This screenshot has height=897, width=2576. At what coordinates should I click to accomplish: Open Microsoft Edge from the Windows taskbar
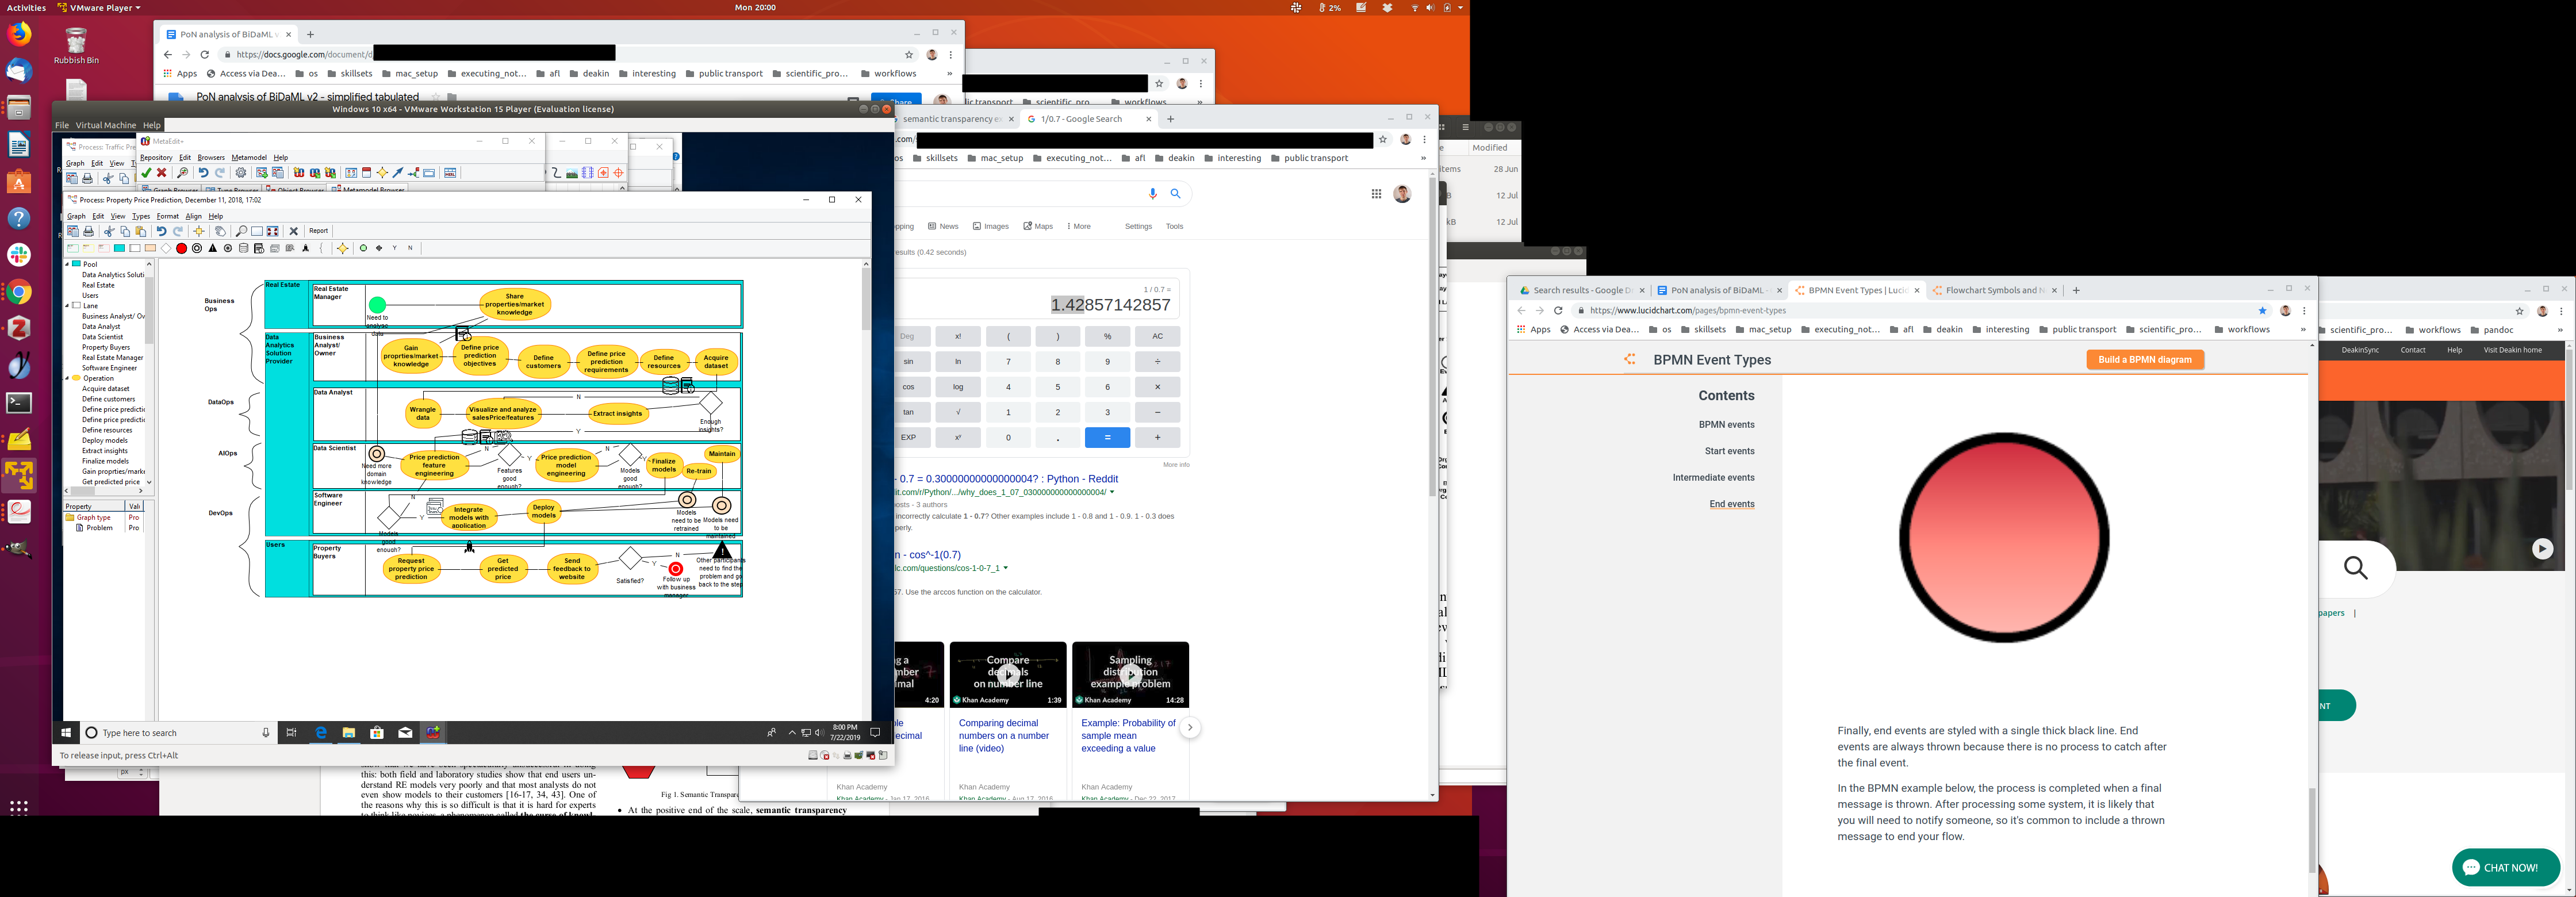(x=321, y=733)
